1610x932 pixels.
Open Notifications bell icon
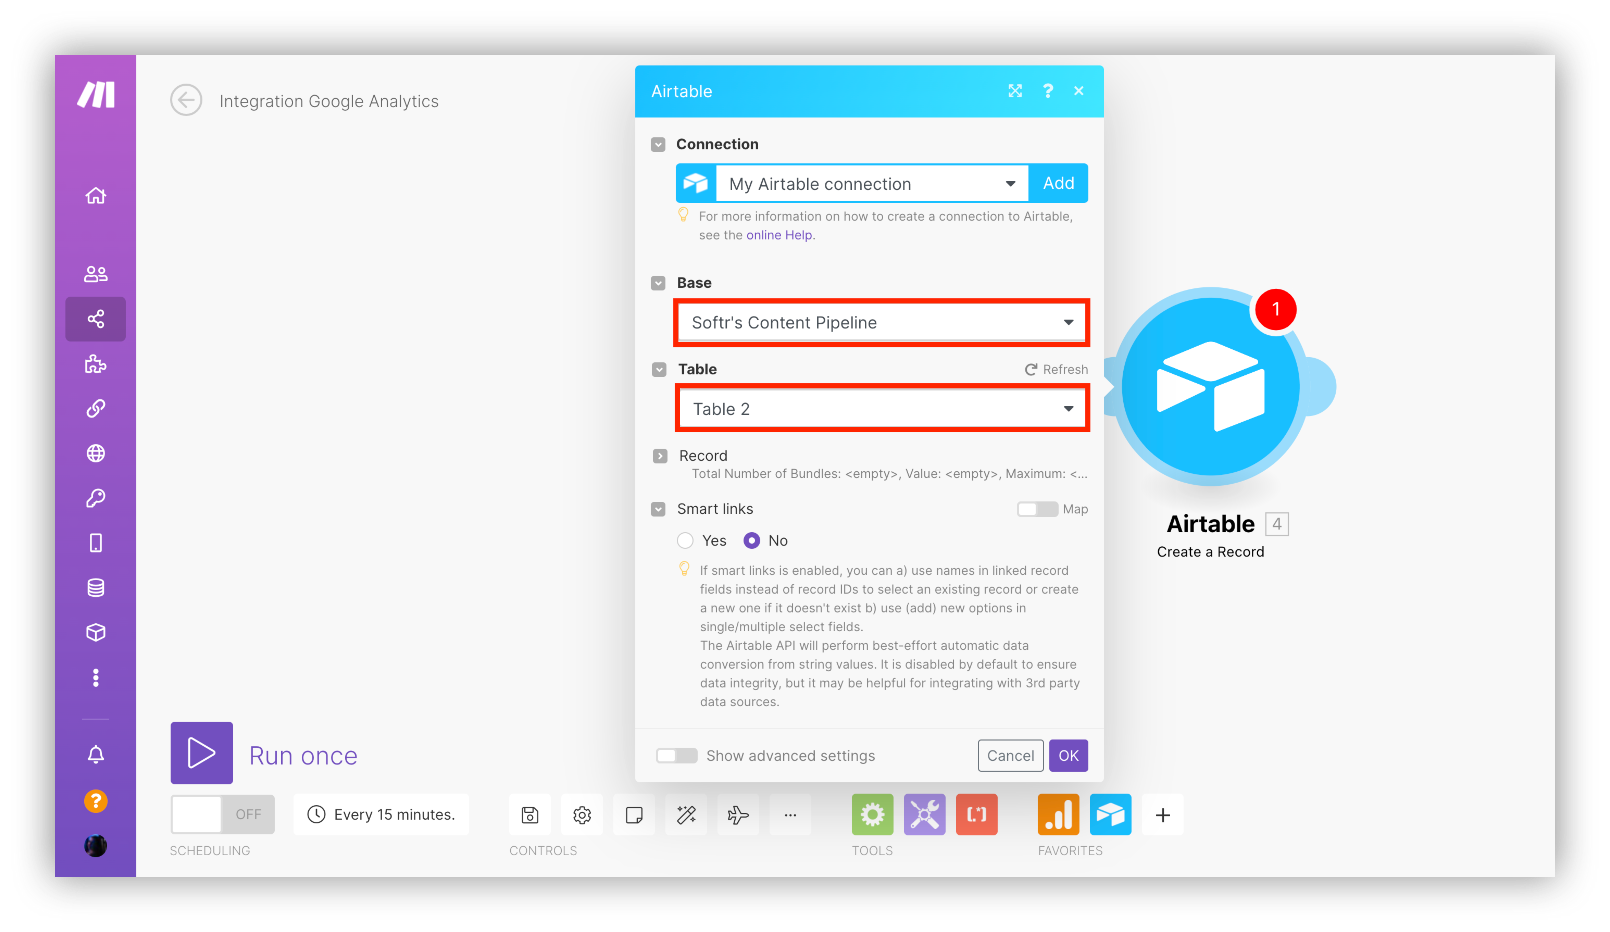tap(96, 755)
